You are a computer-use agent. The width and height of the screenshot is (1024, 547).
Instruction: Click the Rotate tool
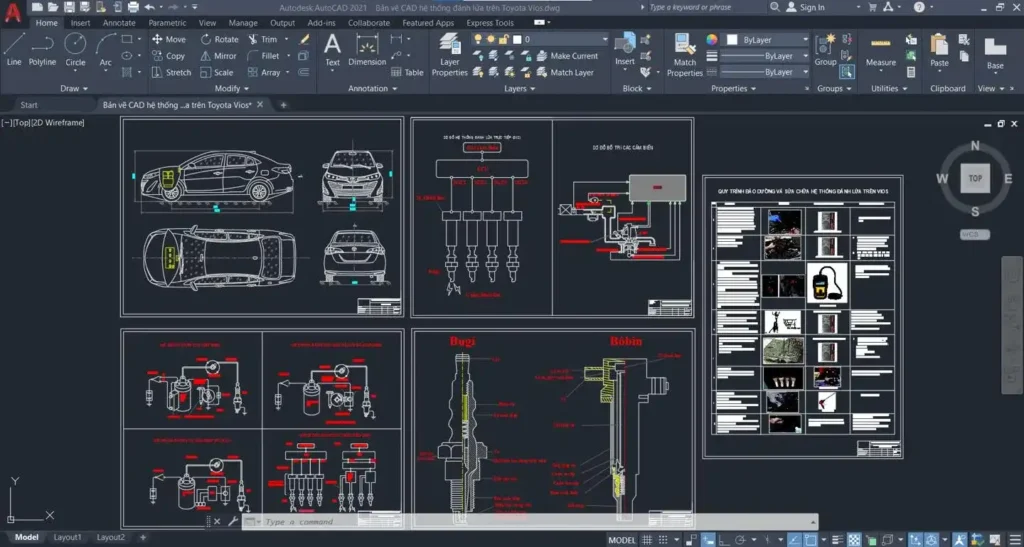click(x=219, y=39)
